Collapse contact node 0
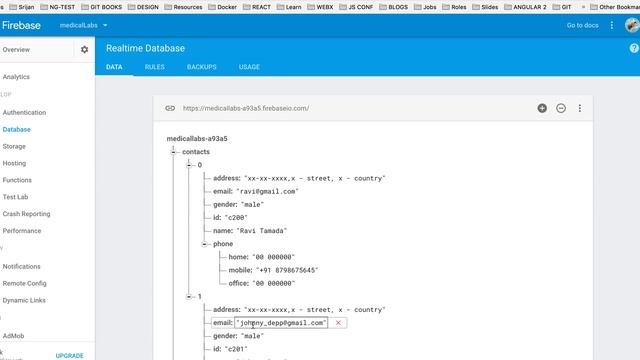The image size is (640, 360). coord(189,165)
